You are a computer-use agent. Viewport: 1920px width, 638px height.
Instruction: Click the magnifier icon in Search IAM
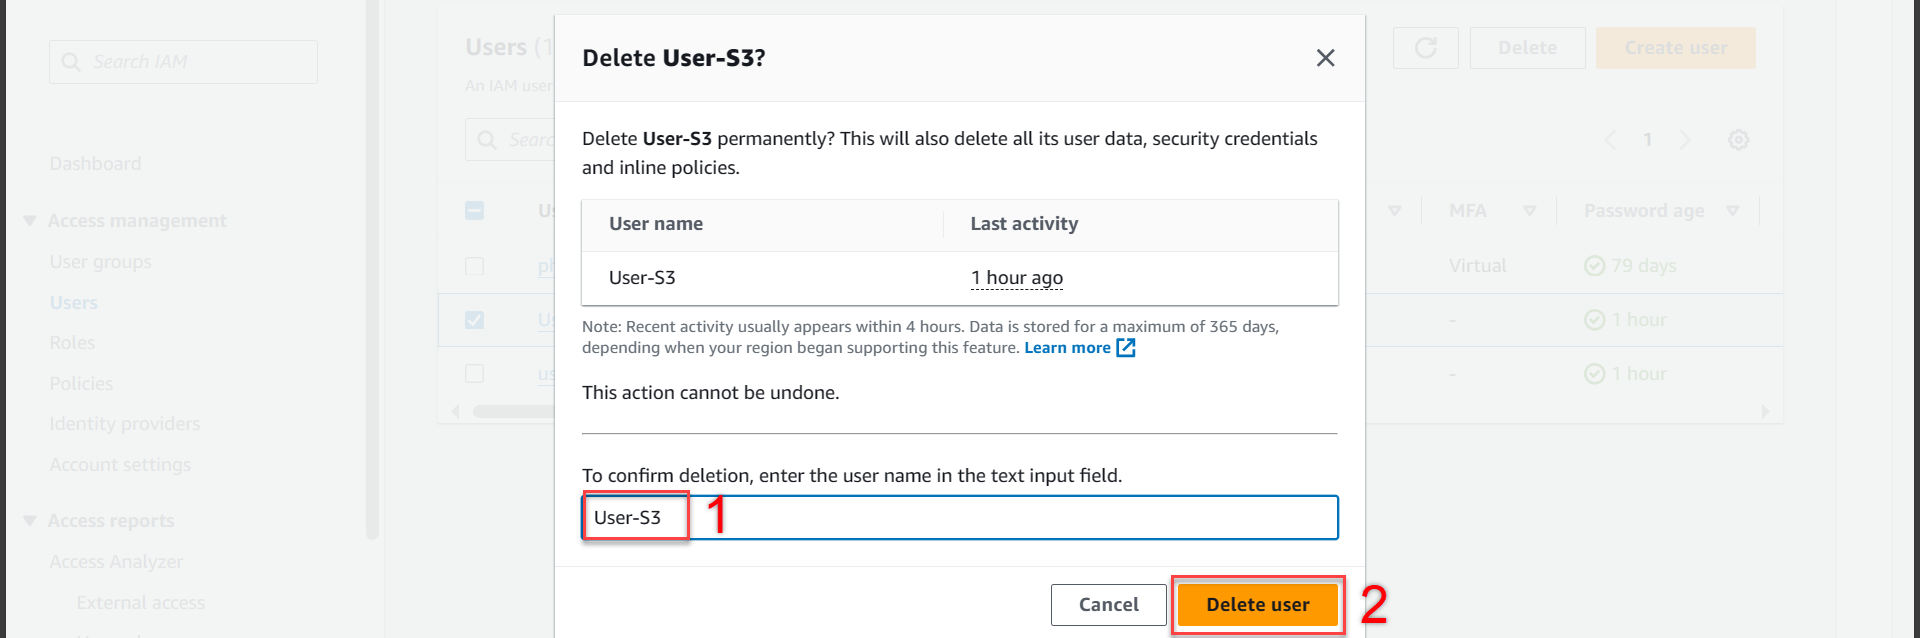[71, 62]
